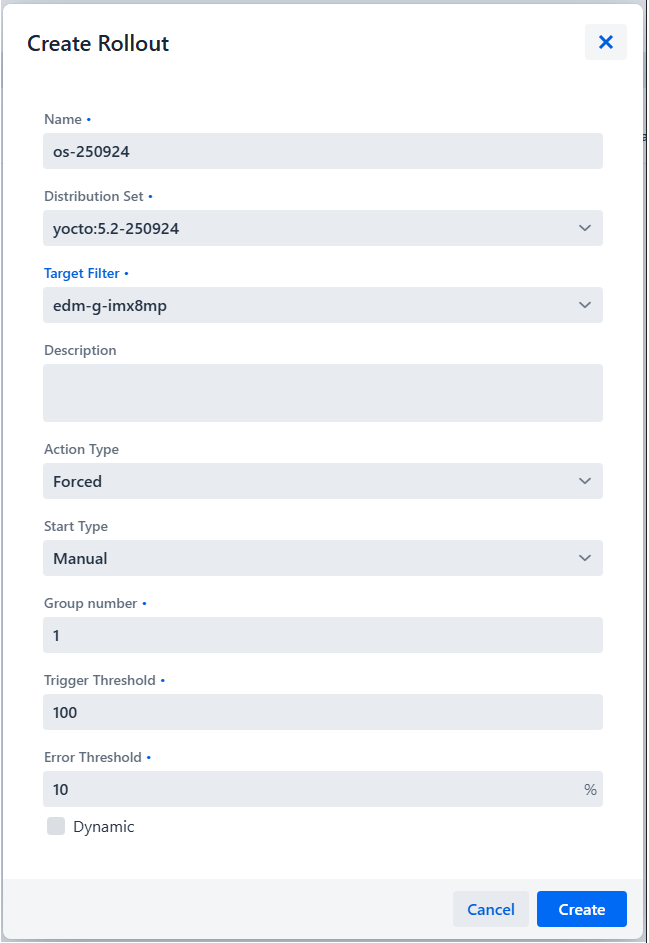Click the Create Rollout dialog title
The width and height of the screenshot is (649, 943).
tap(97, 43)
